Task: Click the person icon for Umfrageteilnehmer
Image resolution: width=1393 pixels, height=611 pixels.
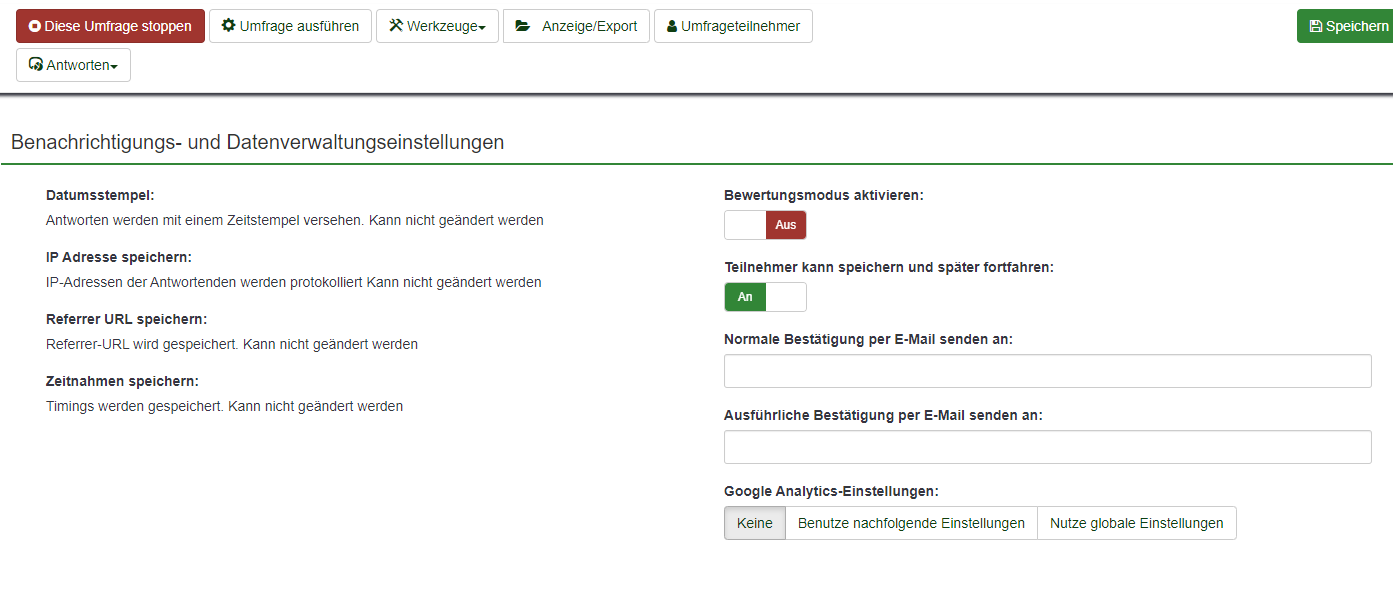Action: 672,27
